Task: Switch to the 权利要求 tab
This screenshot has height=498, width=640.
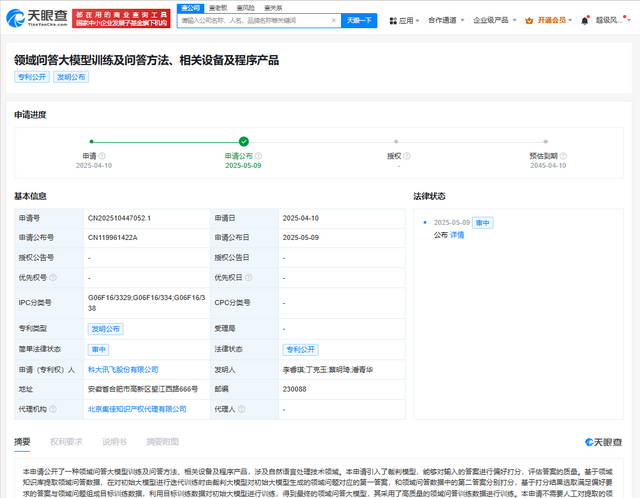Action: (66, 442)
